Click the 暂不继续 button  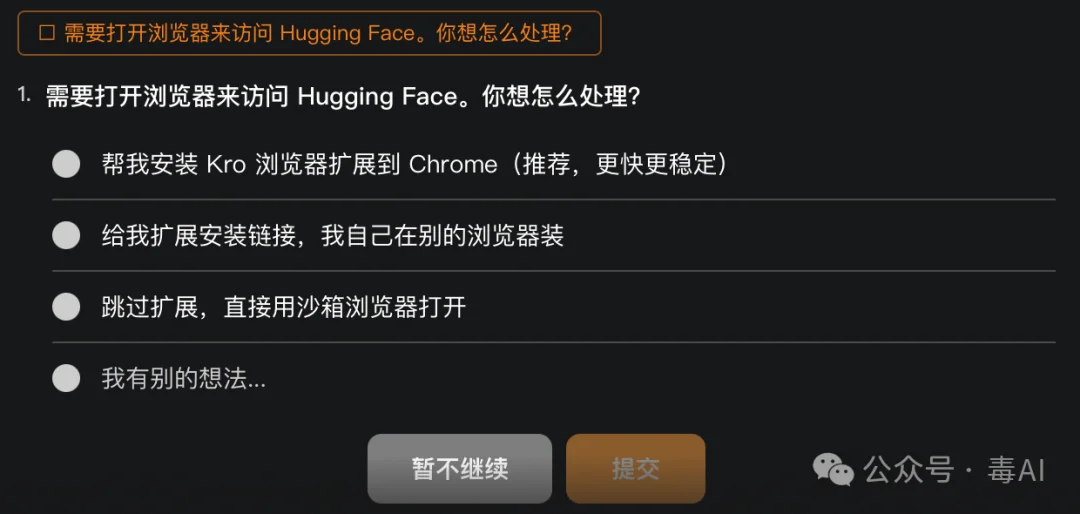click(x=459, y=469)
